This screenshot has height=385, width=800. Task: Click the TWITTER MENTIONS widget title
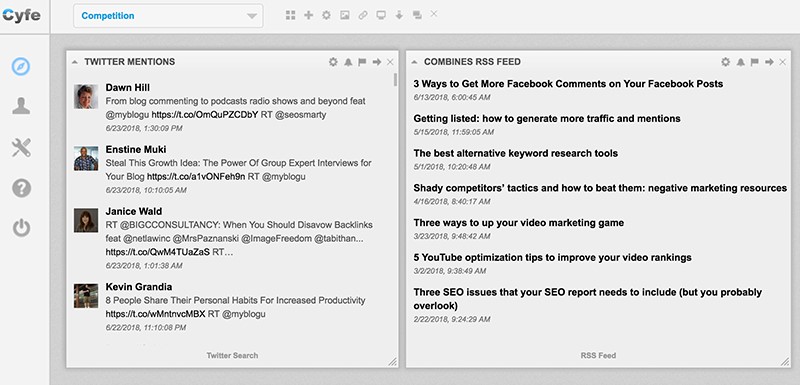[x=130, y=62]
